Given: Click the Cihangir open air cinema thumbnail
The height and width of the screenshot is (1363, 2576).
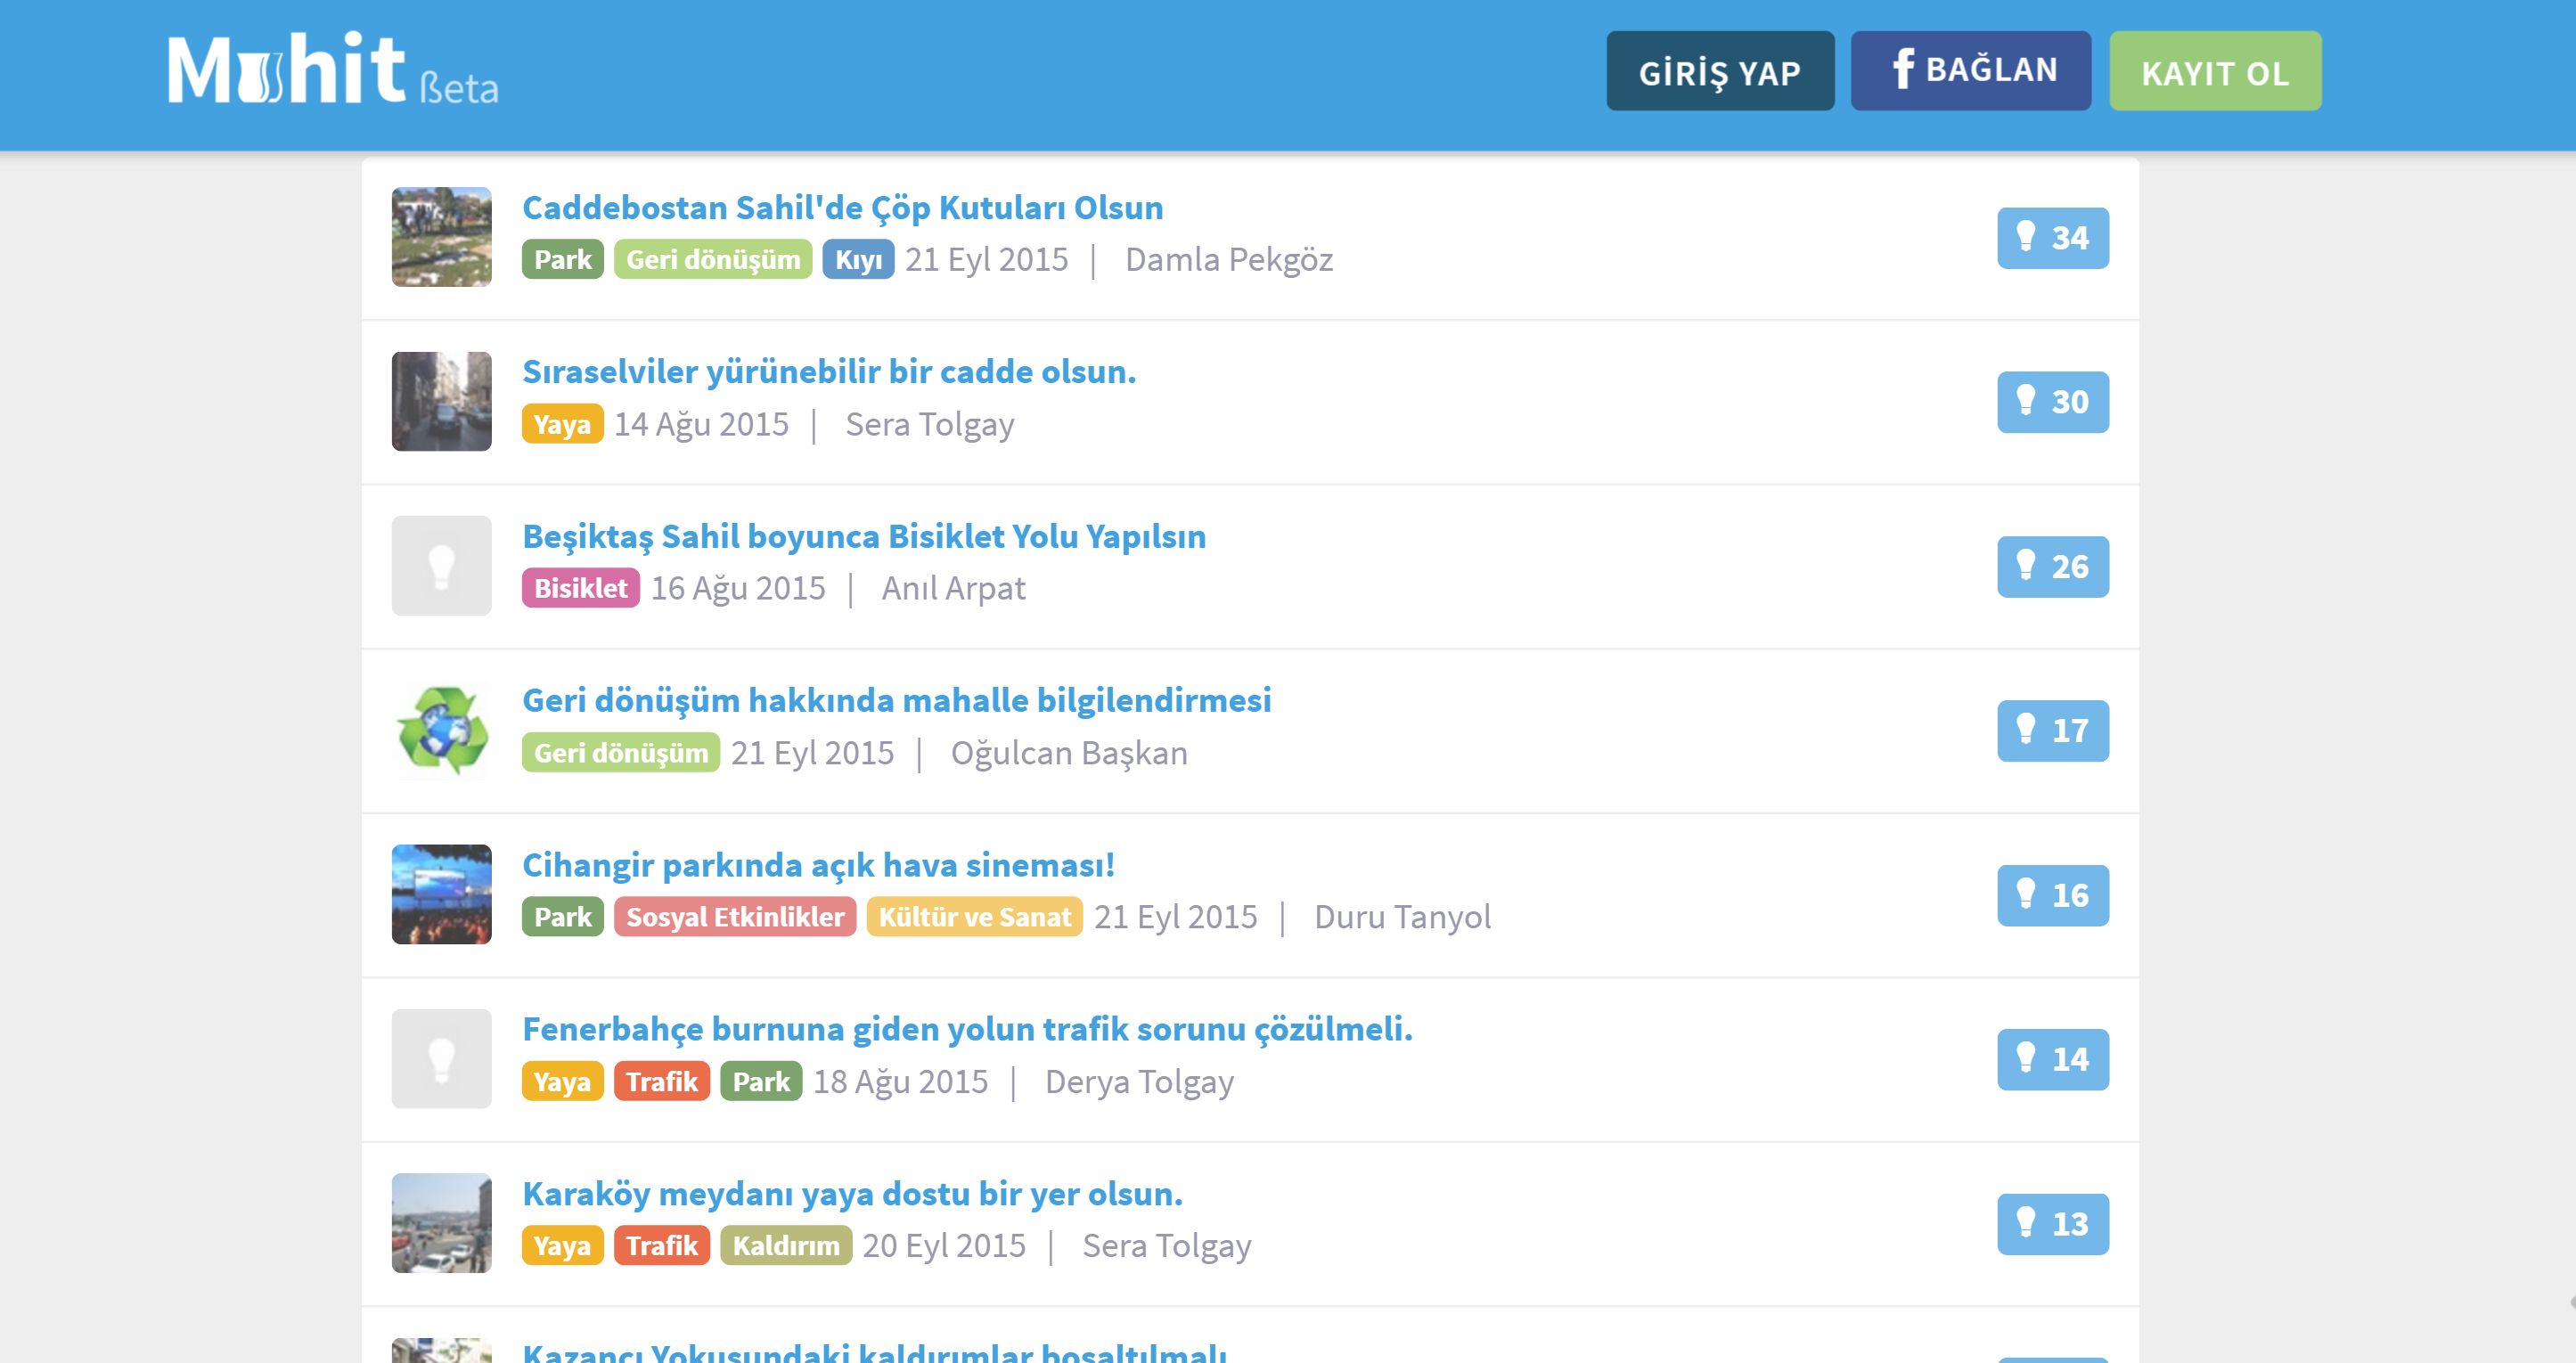Looking at the screenshot, I should [441, 894].
